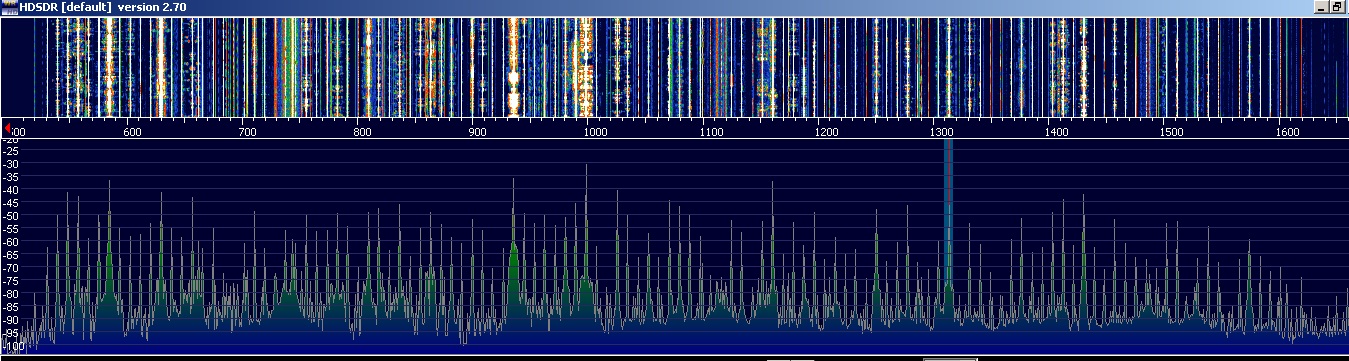The image size is (1349, 361).
Task: Select the -50 level on the dB scale
Action: coord(11,215)
